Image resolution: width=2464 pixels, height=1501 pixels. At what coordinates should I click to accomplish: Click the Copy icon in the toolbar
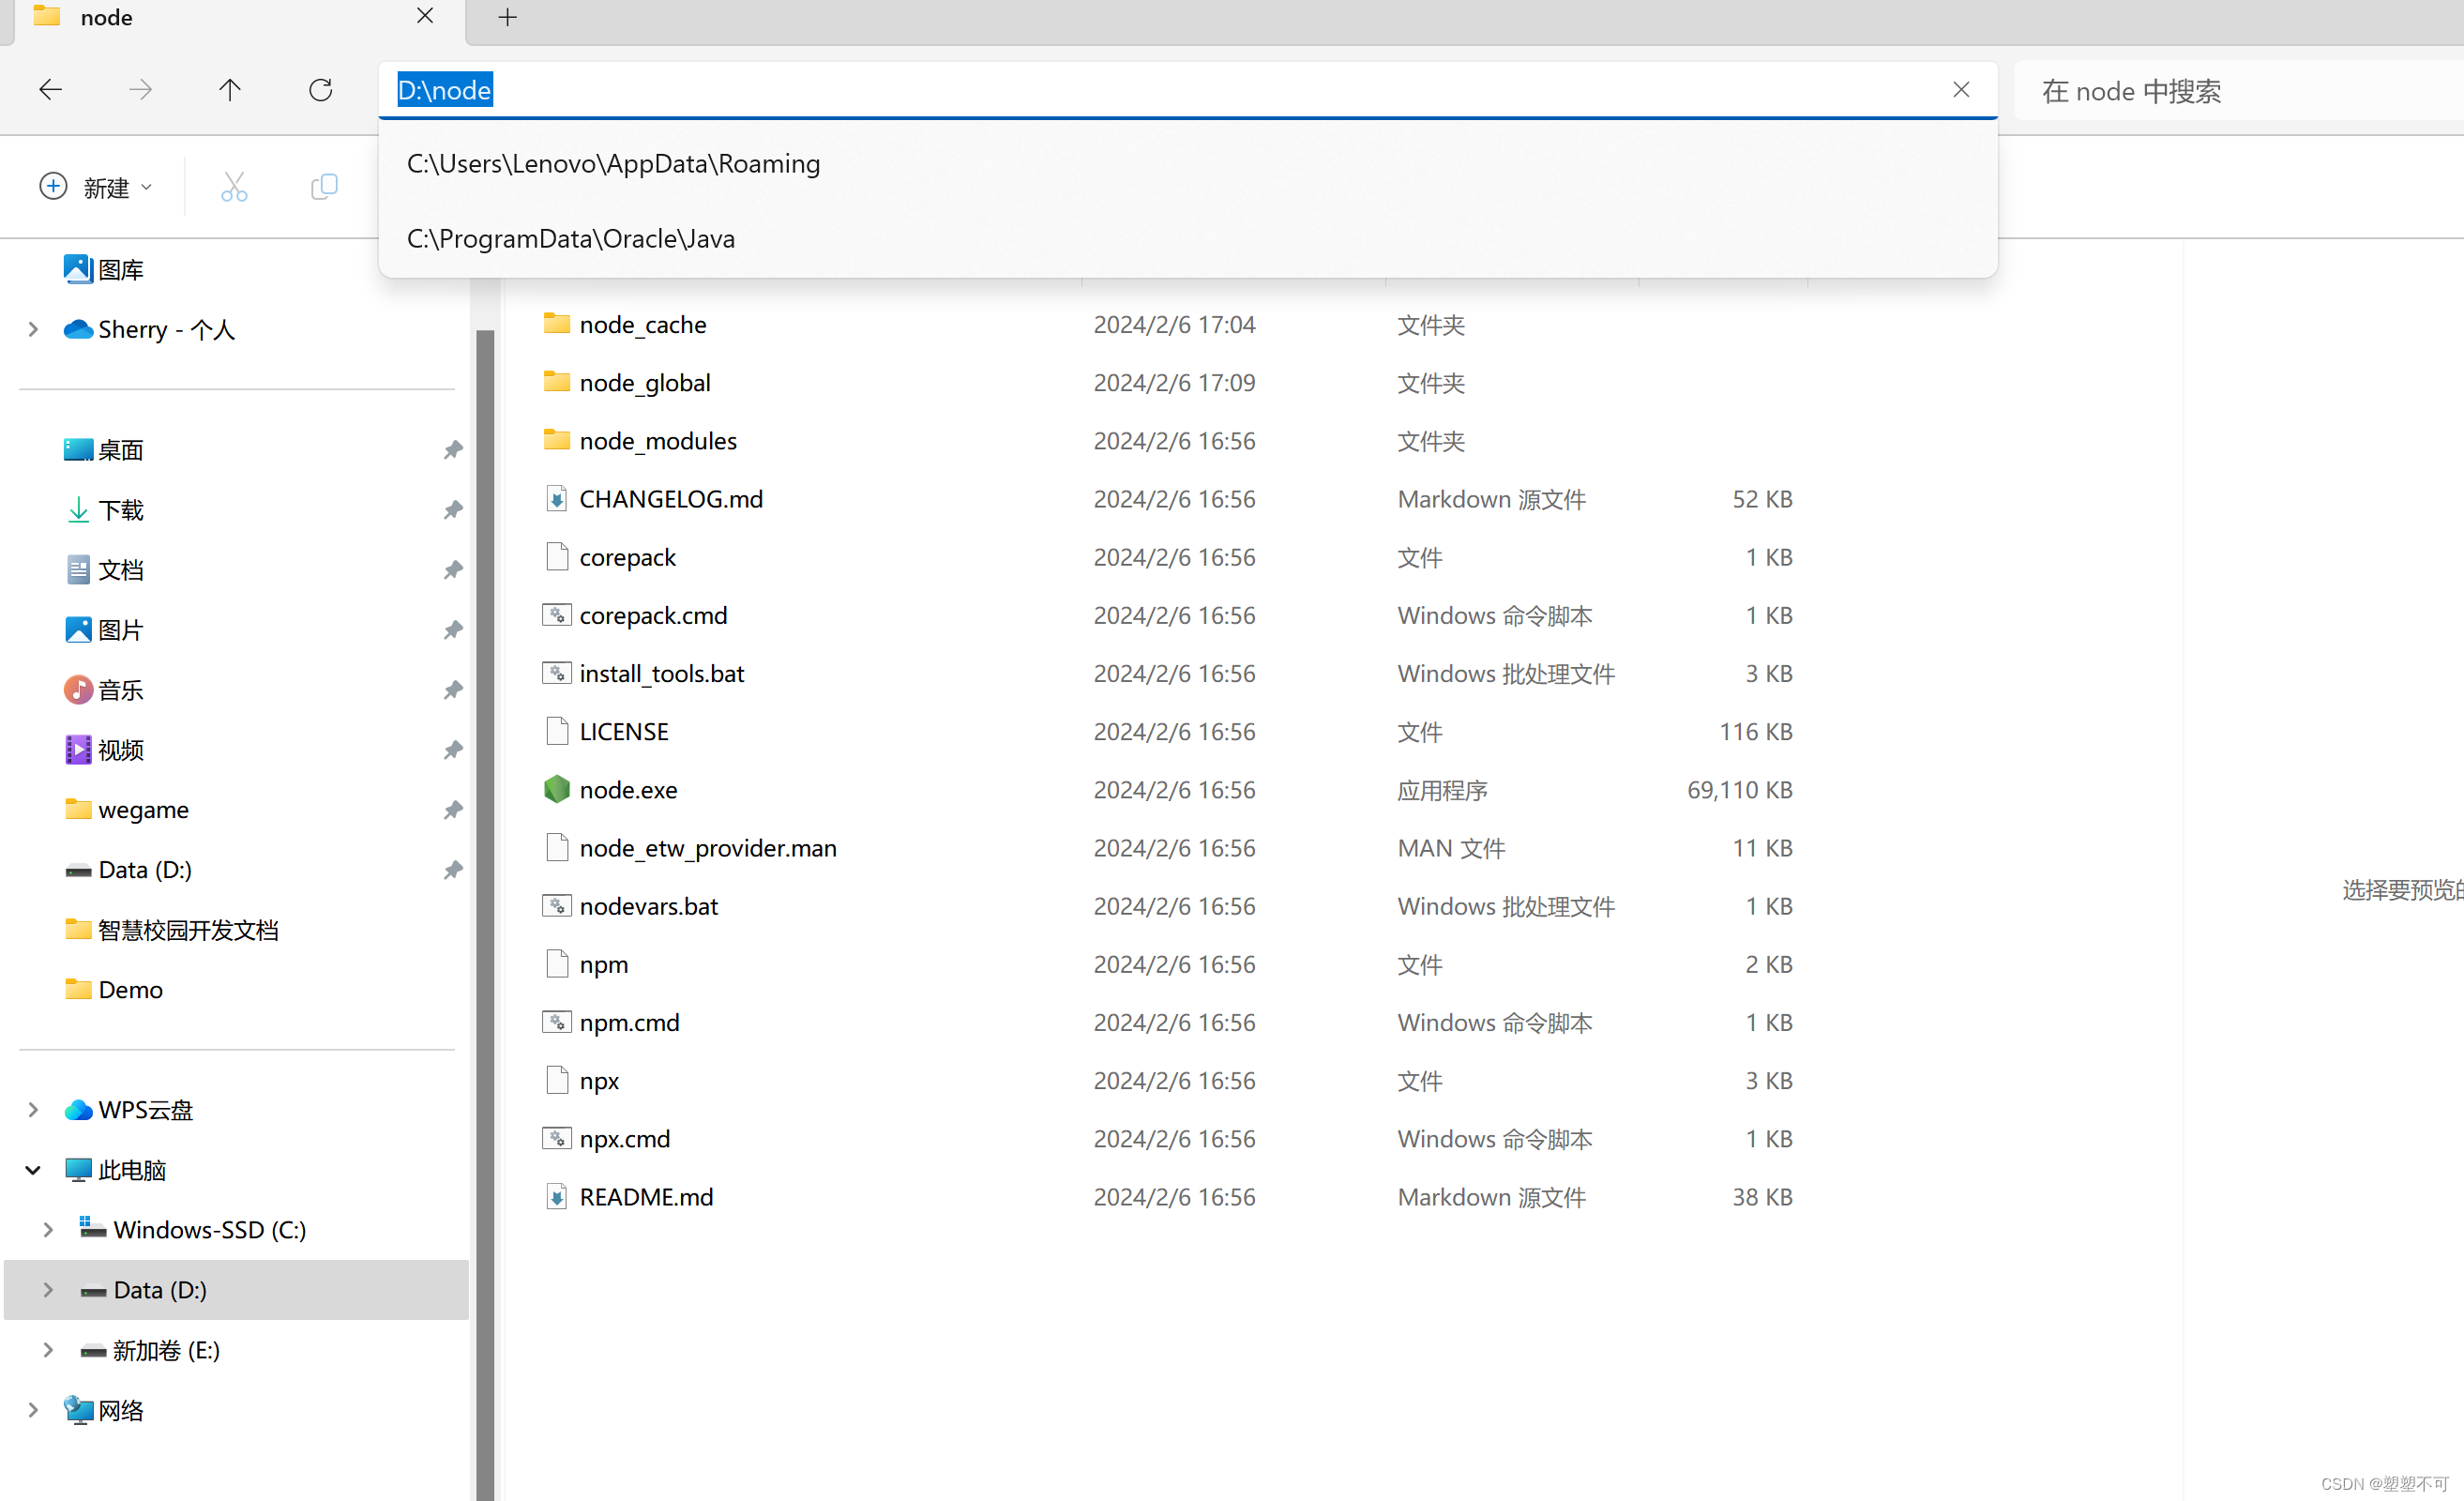point(324,187)
